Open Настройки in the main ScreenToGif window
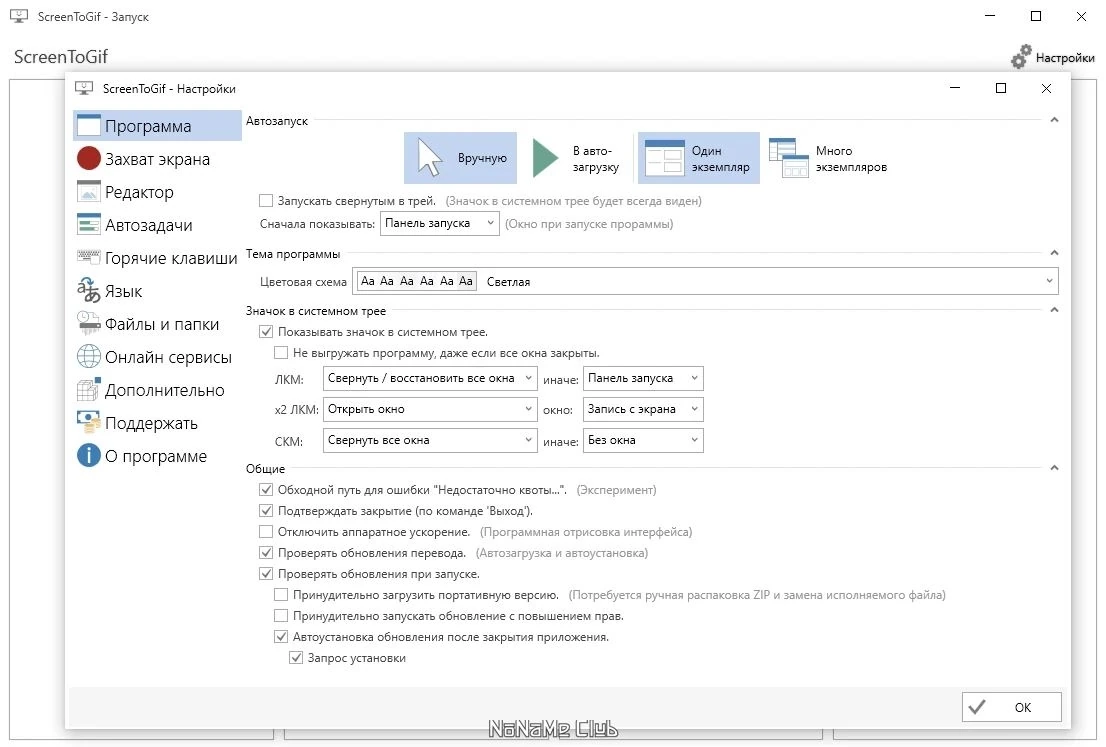The width and height of the screenshot is (1106, 747). (x=1053, y=57)
